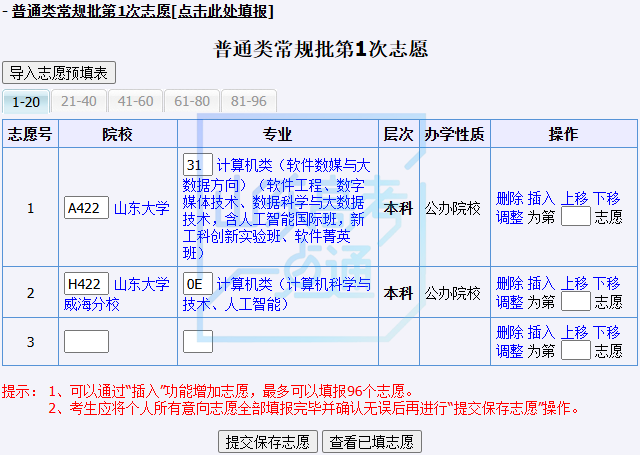This screenshot has width=640, height=455.
Task: Click the 提交保存志愿 button
Action: tap(268, 442)
